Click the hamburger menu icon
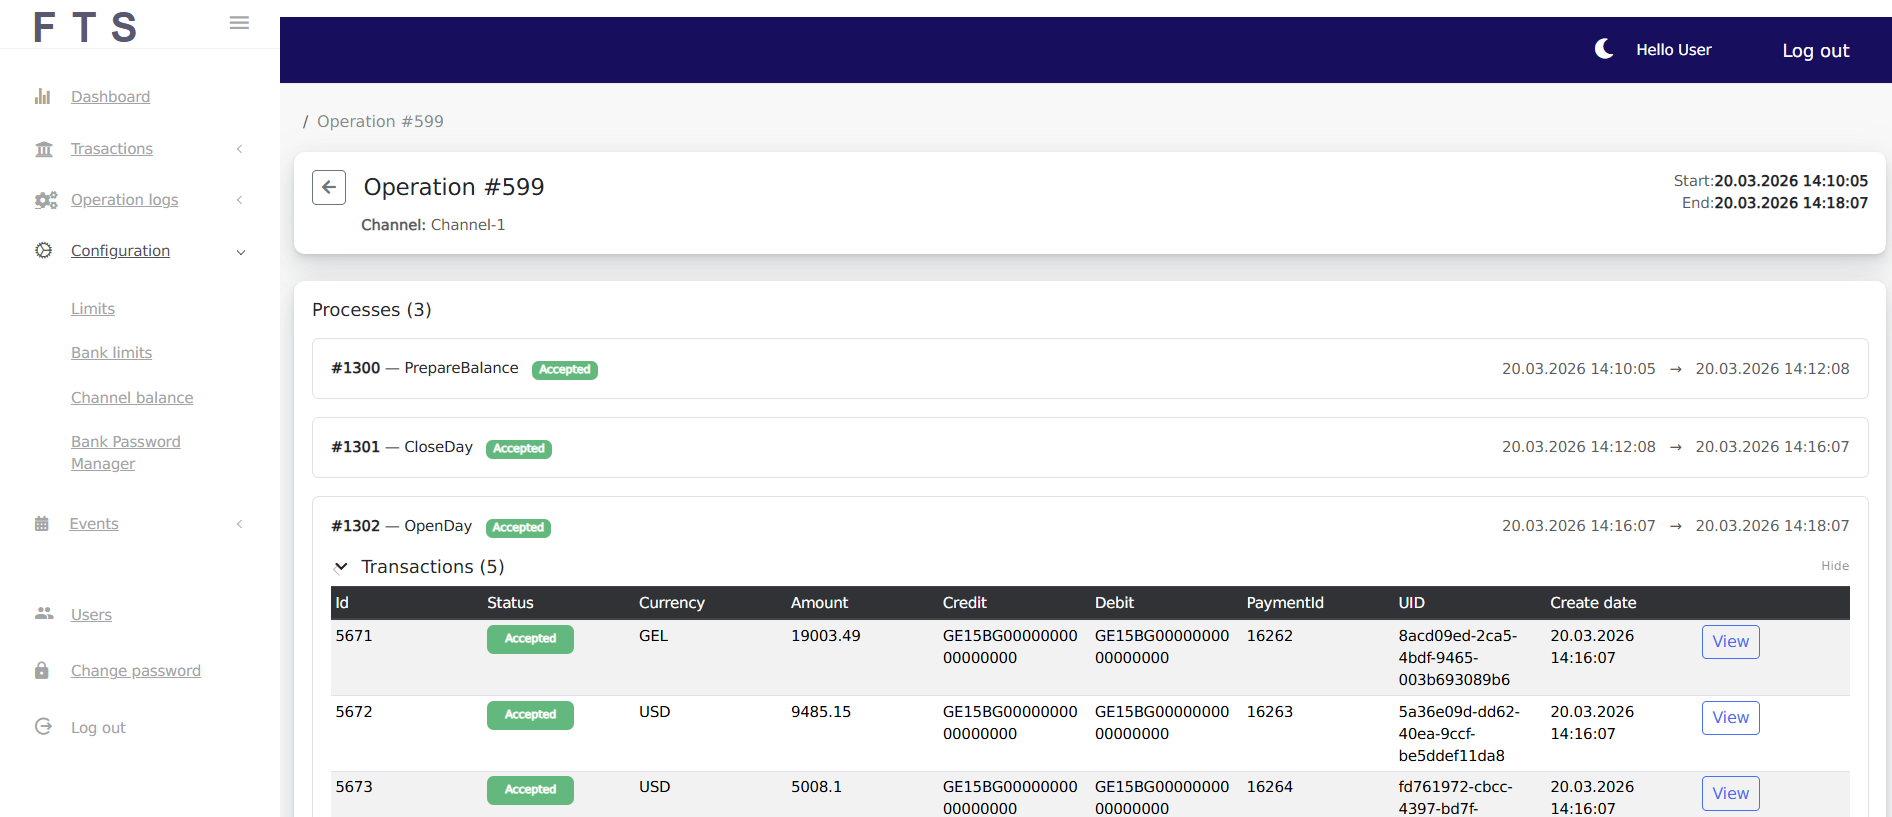This screenshot has width=1892, height=817. point(239,23)
